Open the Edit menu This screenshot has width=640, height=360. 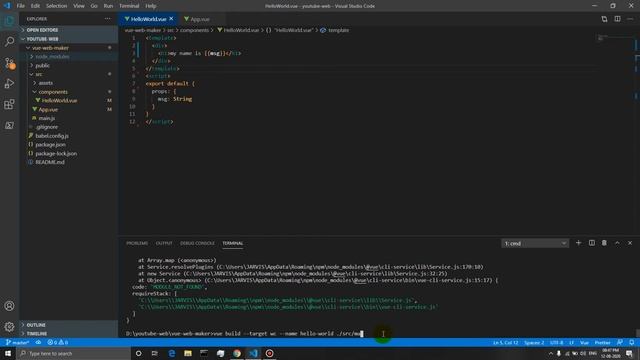click(x=35, y=6)
